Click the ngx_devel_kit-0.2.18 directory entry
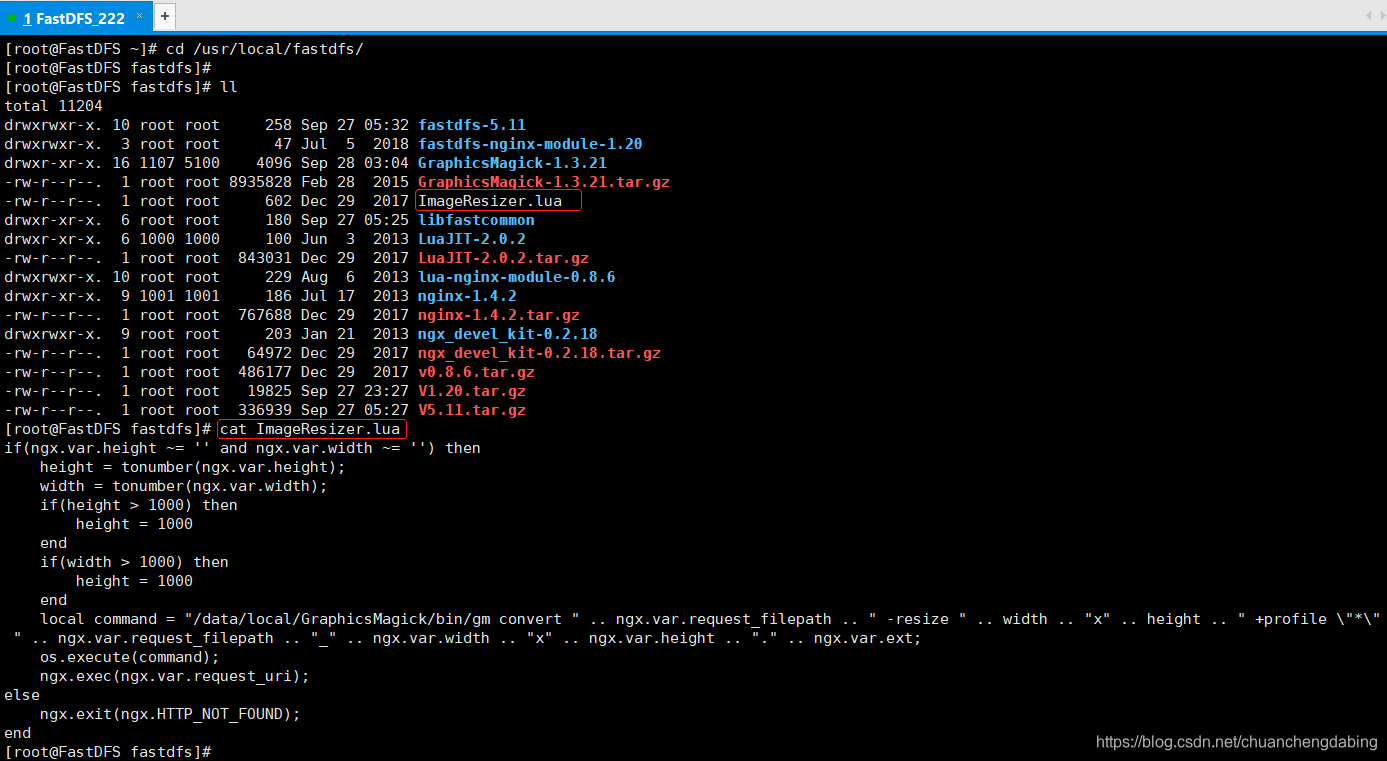Viewport: 1387px width, 761px height. point(508,334)
